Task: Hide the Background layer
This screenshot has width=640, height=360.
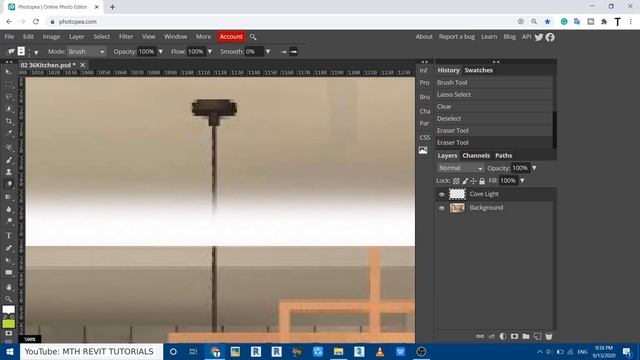Action: pyautogui.click(x=442, y=208)
